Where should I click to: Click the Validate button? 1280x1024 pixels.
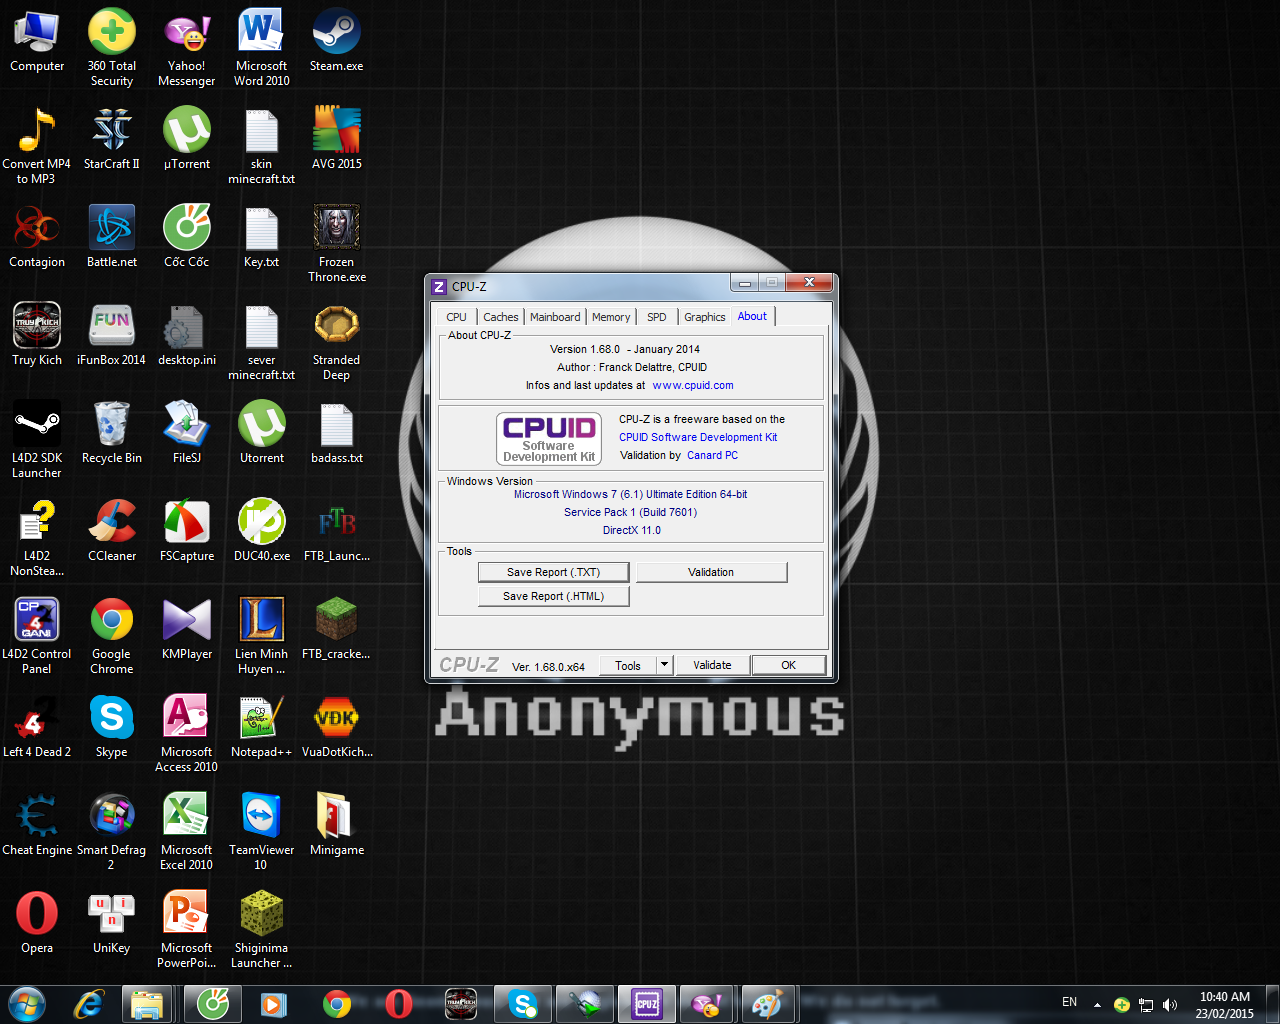point(712,665)
